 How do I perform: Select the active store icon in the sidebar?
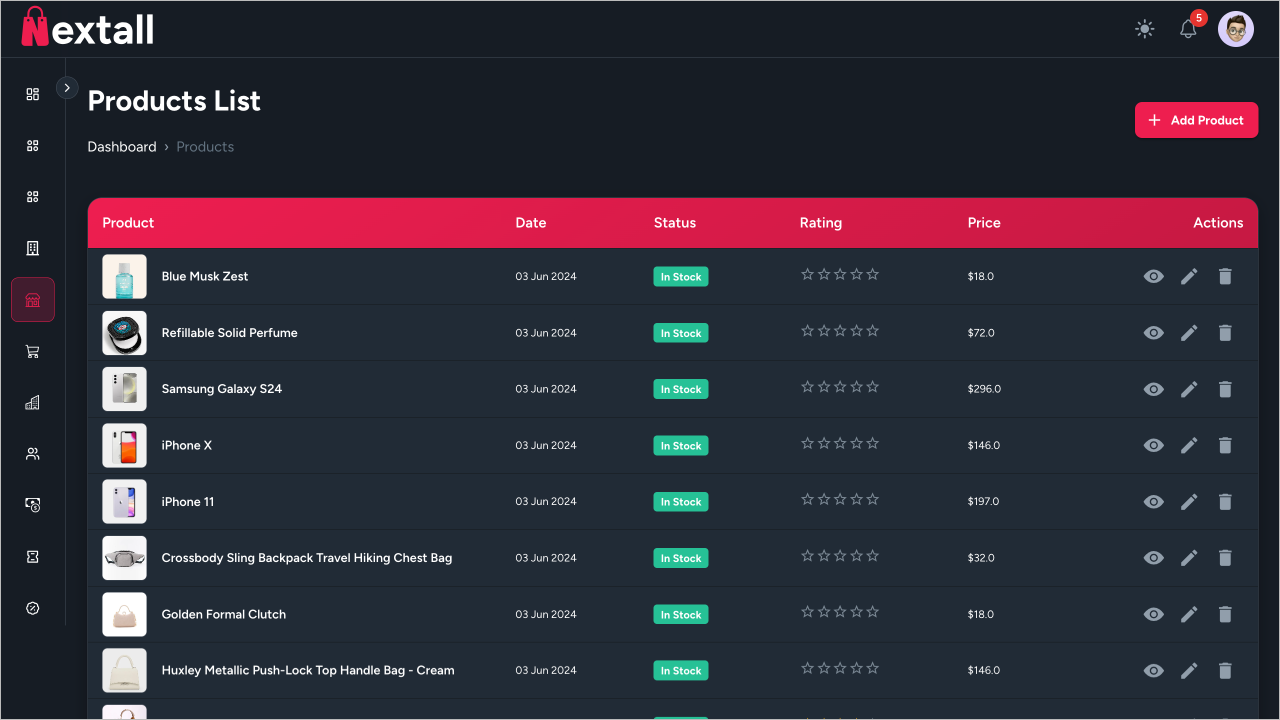pyautogui.click(x=33, y=300)
